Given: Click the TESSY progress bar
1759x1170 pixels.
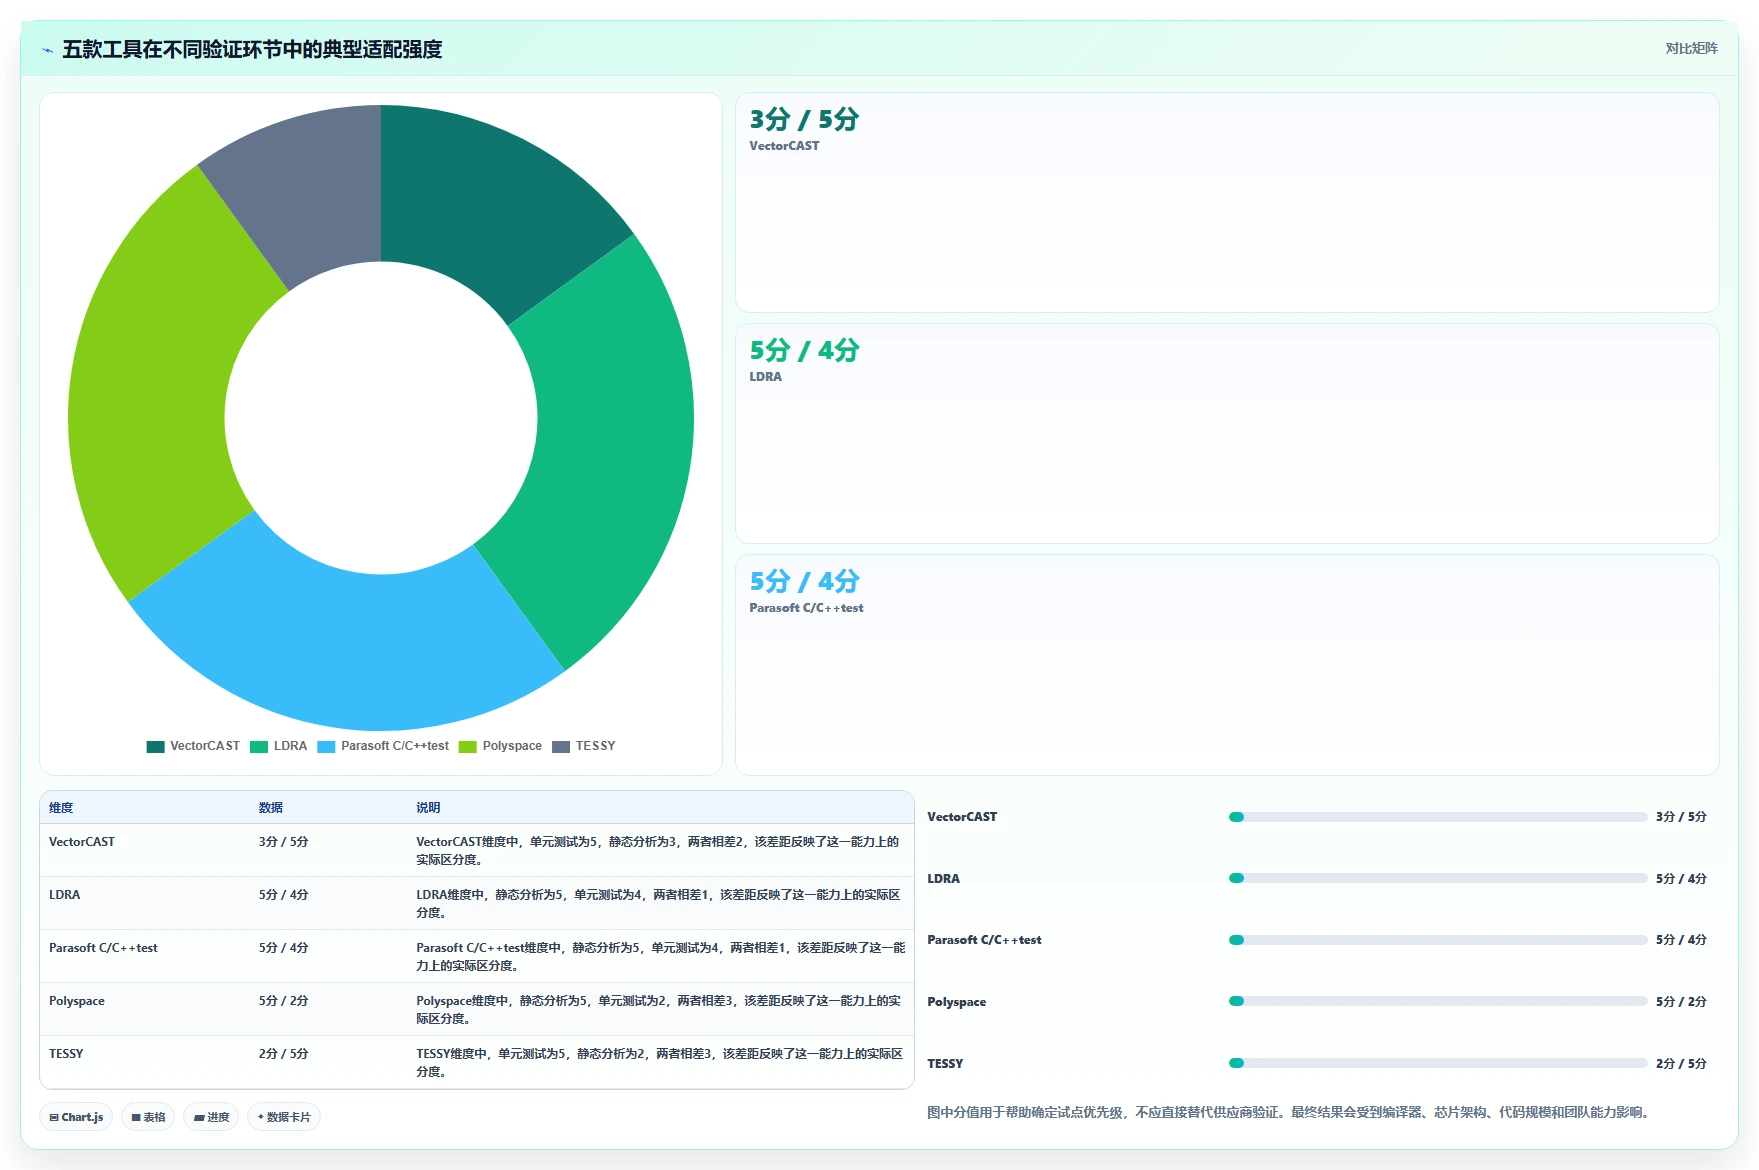Looking at the screenshot, I should [x=1438, y=1063].
